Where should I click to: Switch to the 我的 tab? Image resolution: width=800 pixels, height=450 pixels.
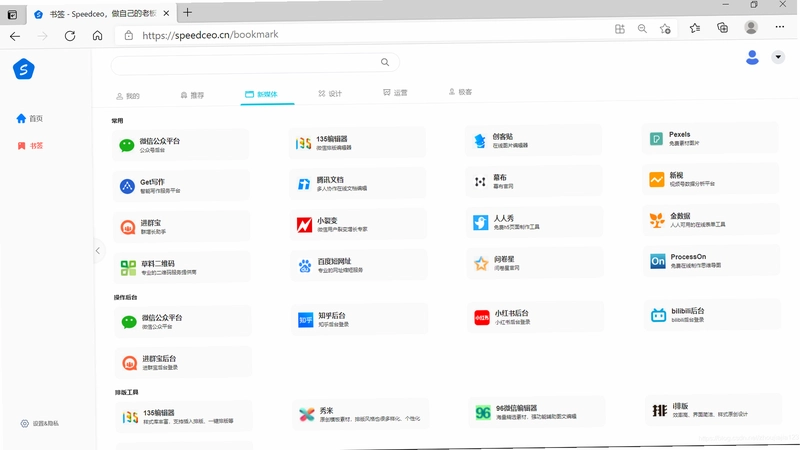pos(128,96)
